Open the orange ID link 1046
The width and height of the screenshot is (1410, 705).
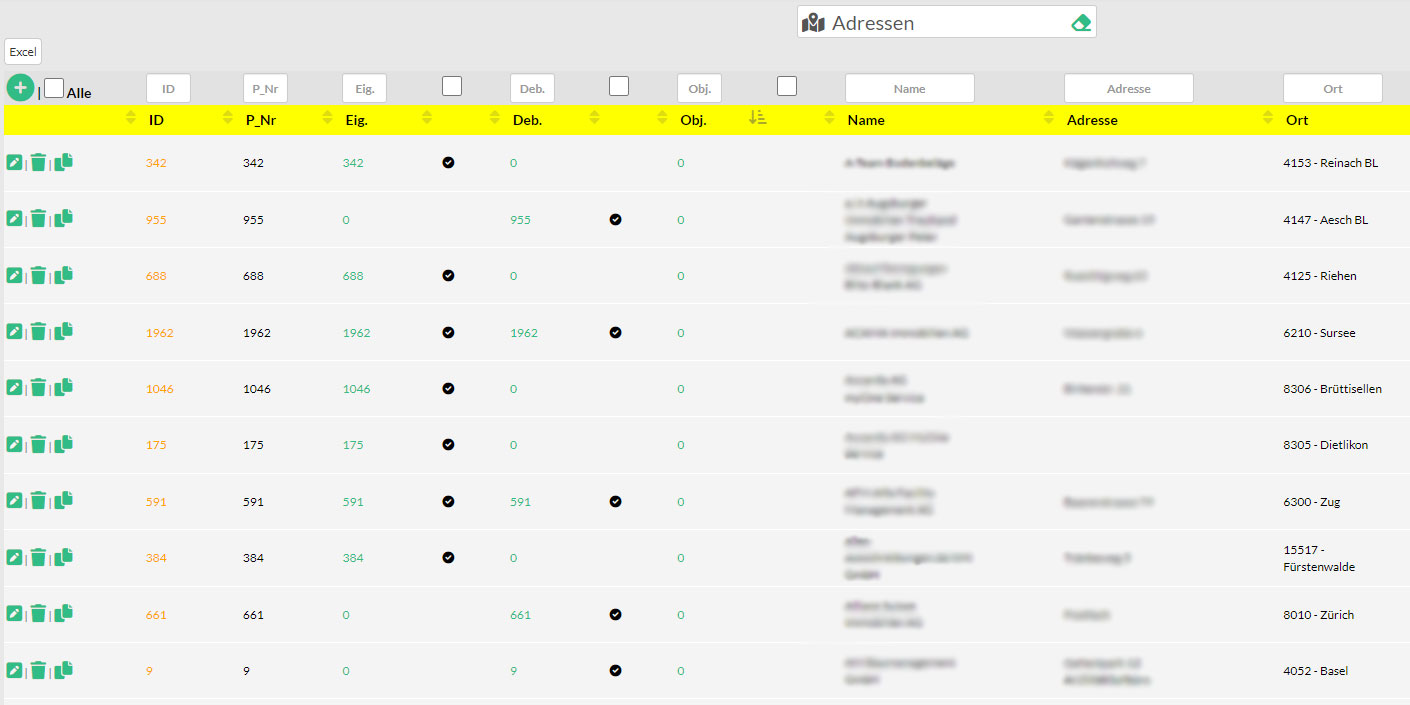tap(159, 389)
